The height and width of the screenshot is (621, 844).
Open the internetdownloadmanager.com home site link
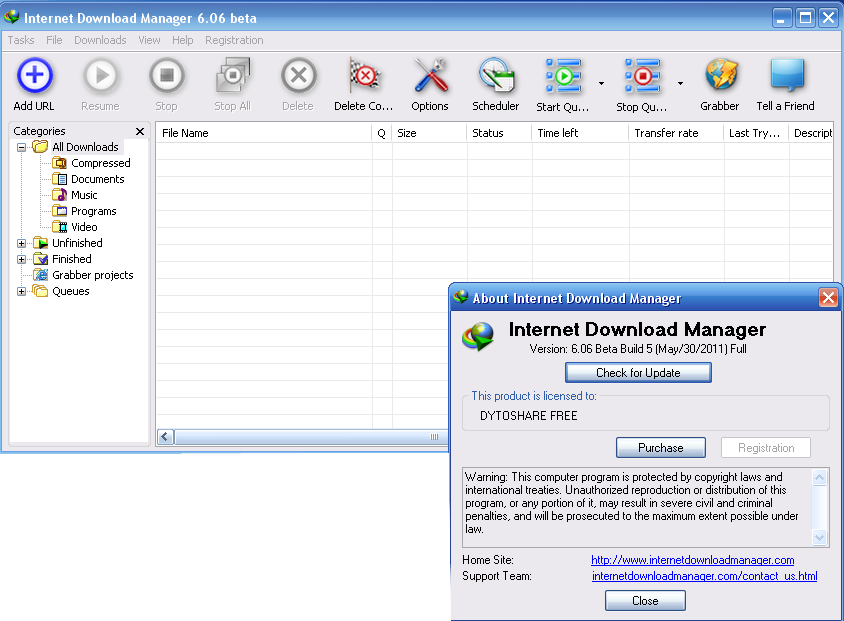coord(692,560)
